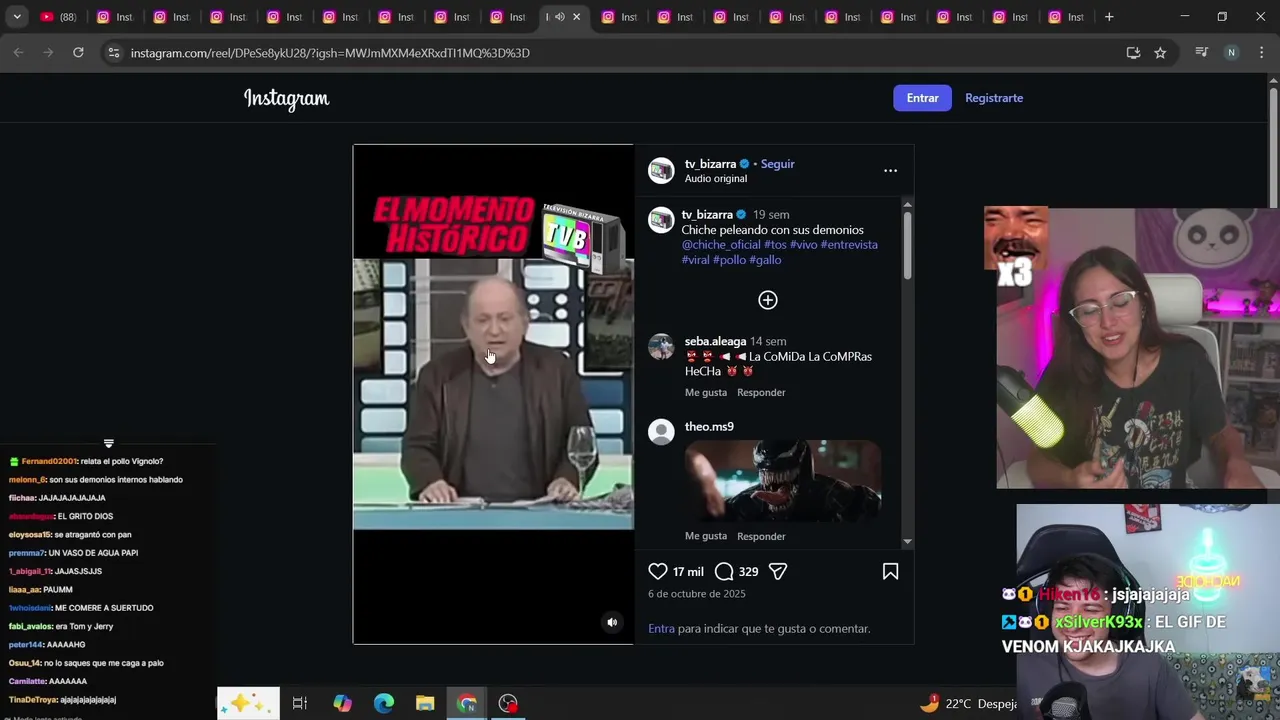The width and height of the screenshot is (1280, 720).
Task: Toggle the reel's sound speaker icon
Action: point(612,622)
